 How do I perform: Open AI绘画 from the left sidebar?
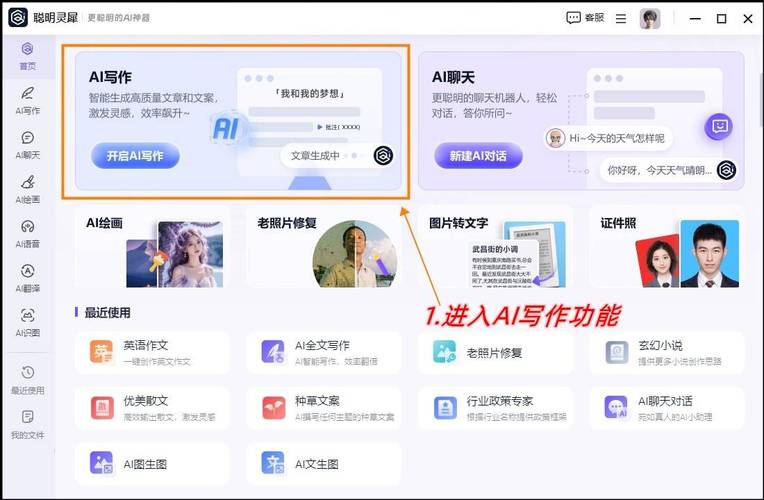[x=27, y=190]
